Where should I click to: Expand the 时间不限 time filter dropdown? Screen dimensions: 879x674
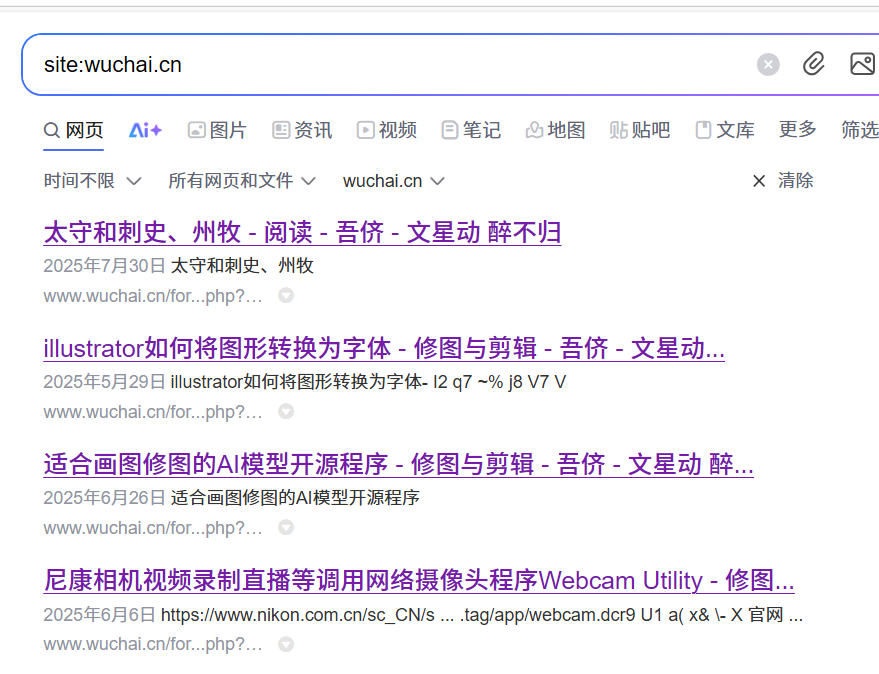click(x=92, y=181)
